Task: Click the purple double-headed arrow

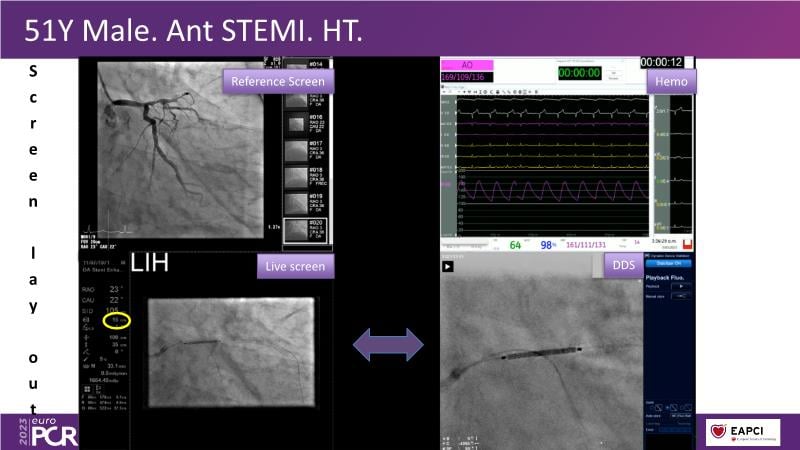Action: [x=389, y=345]
